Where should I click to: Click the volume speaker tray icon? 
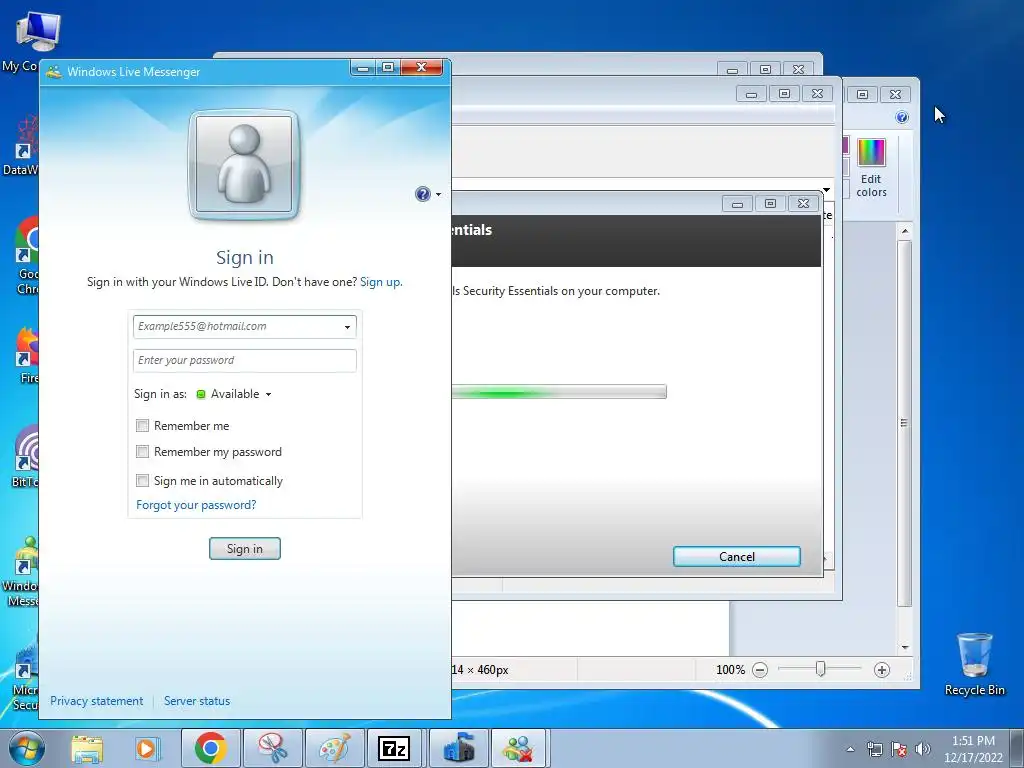922,749
